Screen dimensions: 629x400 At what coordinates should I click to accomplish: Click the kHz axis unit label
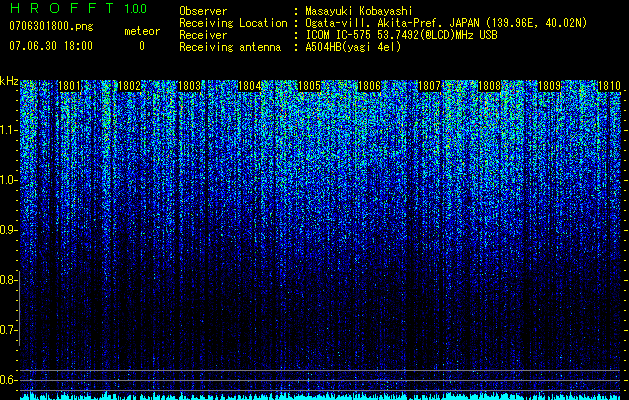pyautogui.click(x=9, y=81)
